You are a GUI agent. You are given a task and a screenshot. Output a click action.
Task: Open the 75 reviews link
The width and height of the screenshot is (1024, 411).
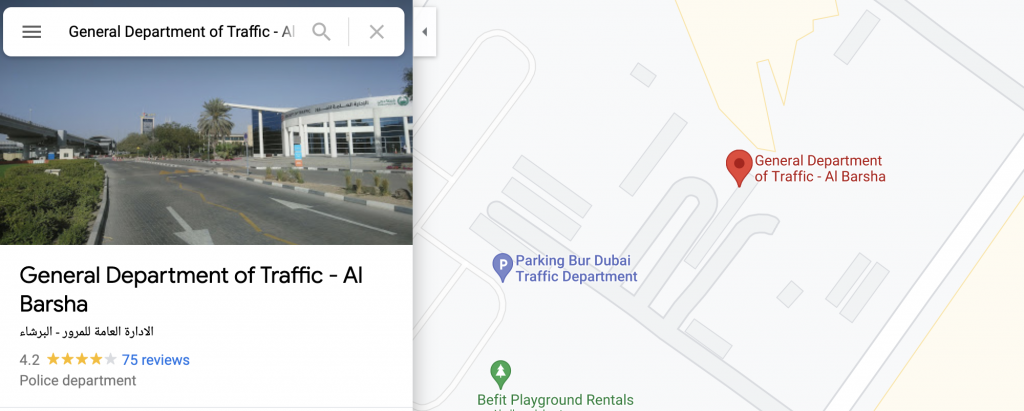(155, 360)
